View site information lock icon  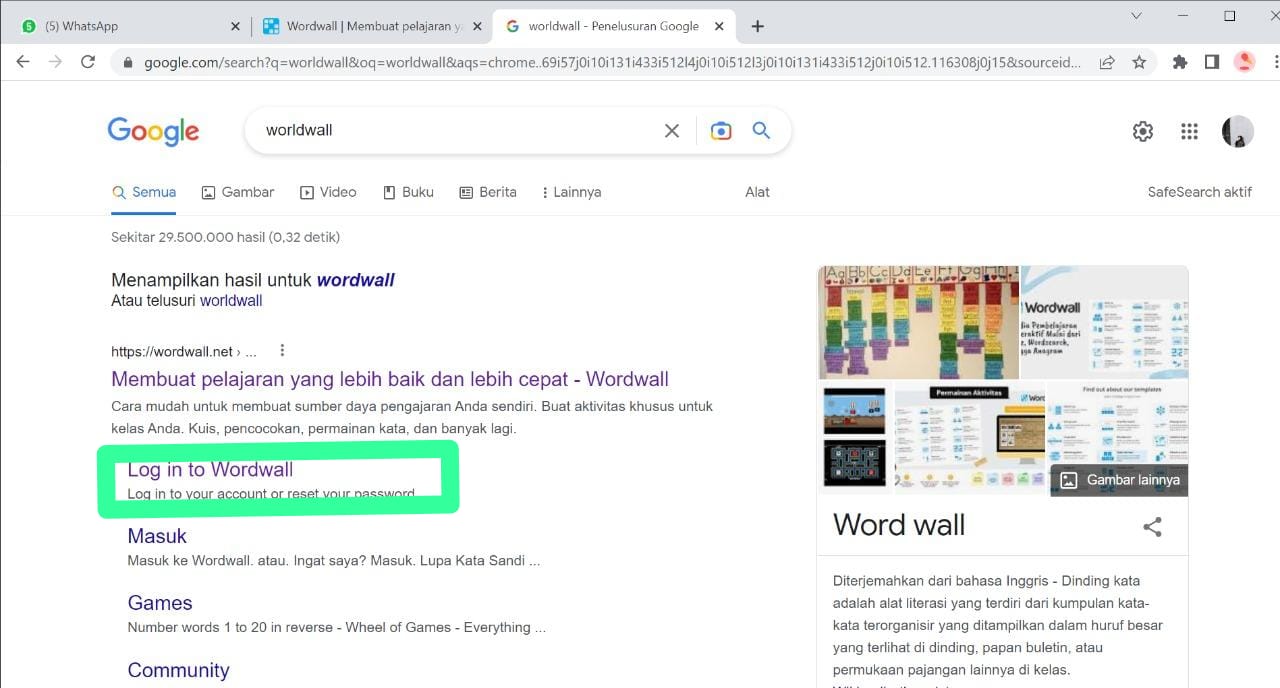[128, 62]
